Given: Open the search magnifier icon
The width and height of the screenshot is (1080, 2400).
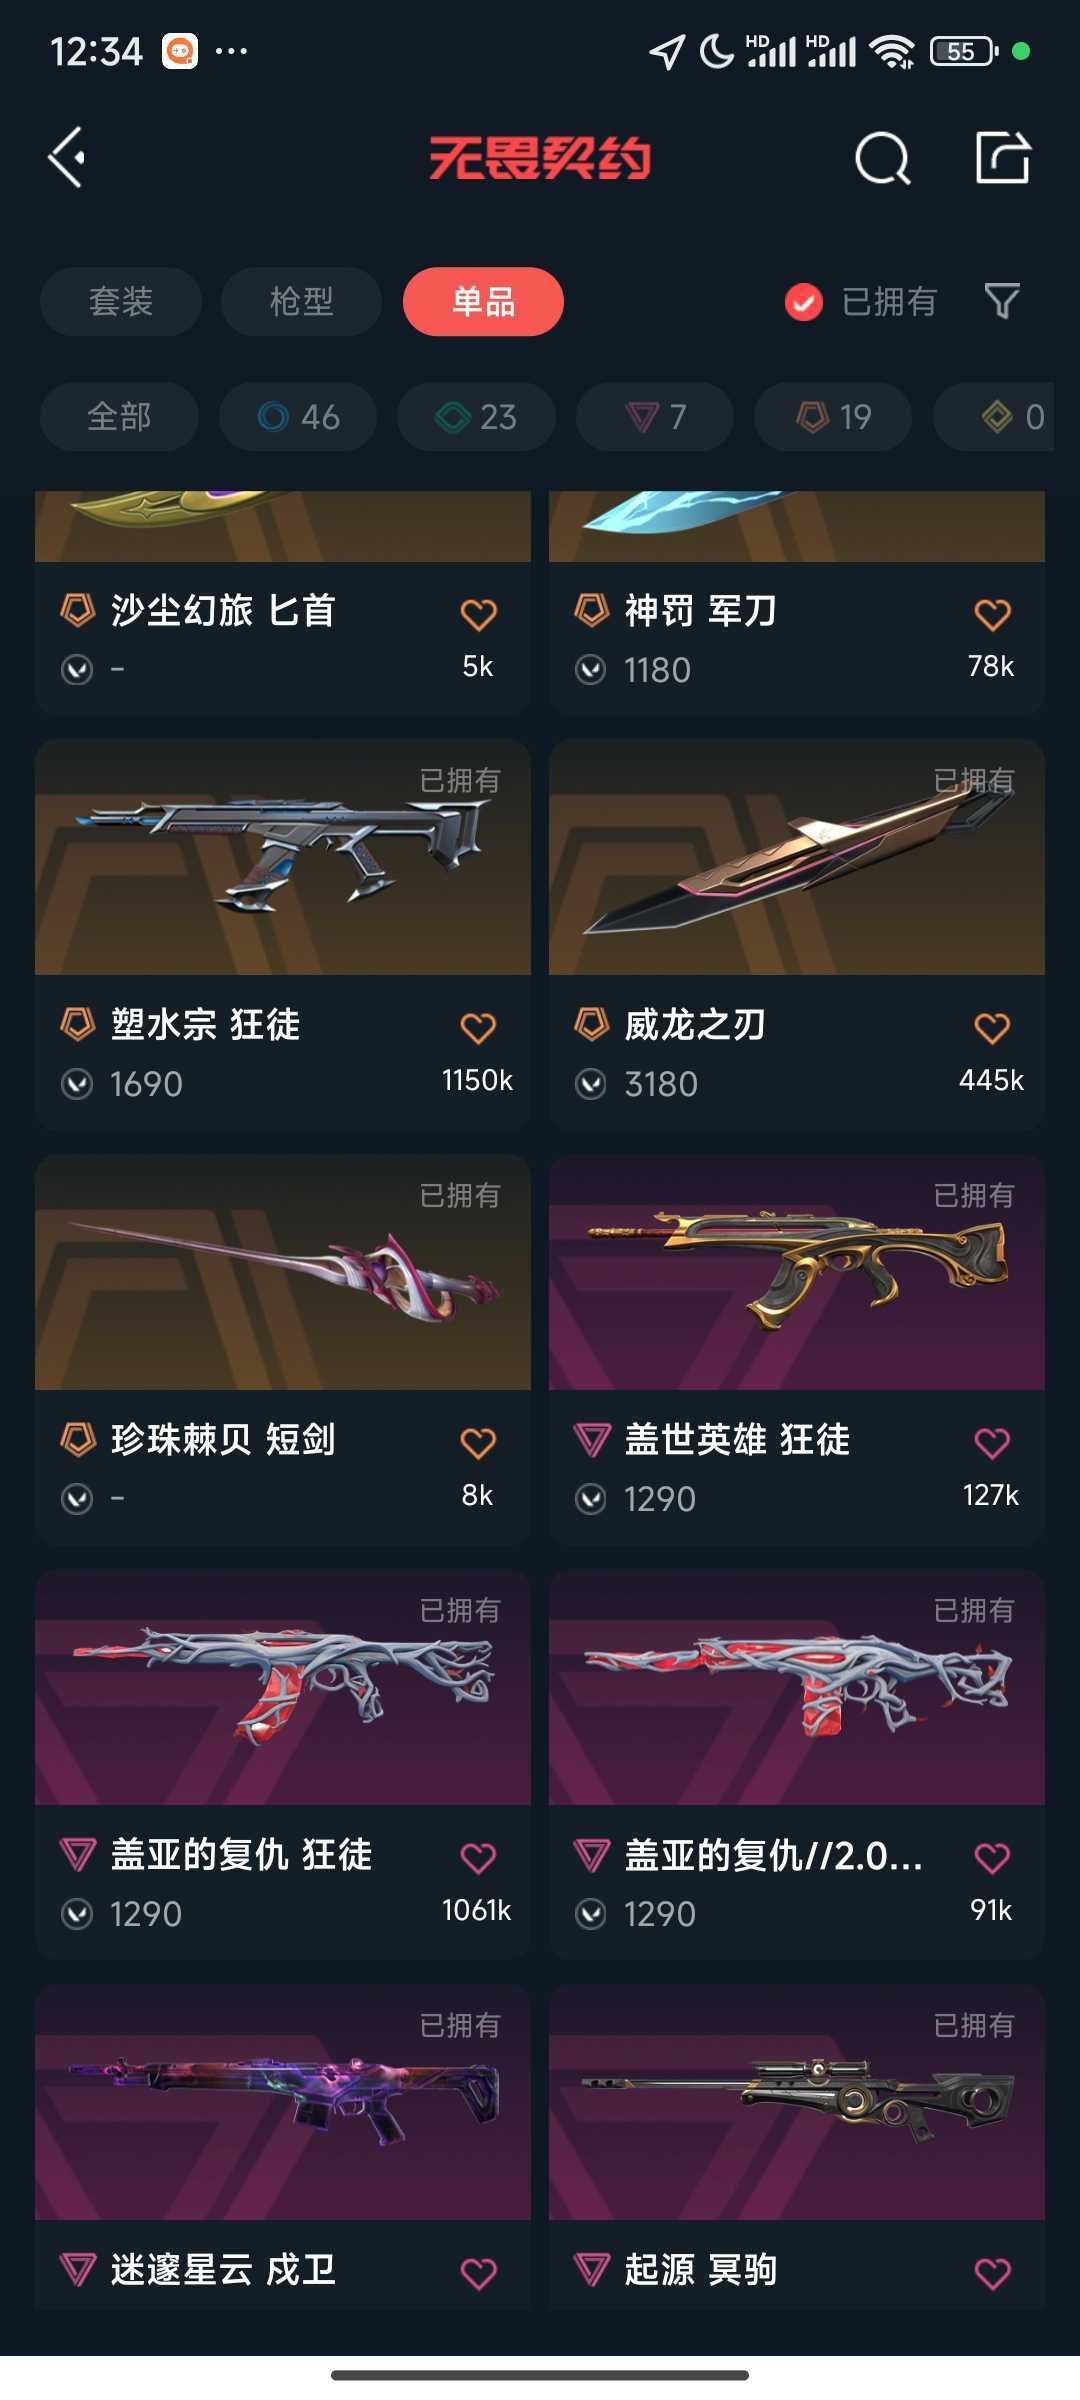Looking at the screenshot, I should (x=883, y=158).
